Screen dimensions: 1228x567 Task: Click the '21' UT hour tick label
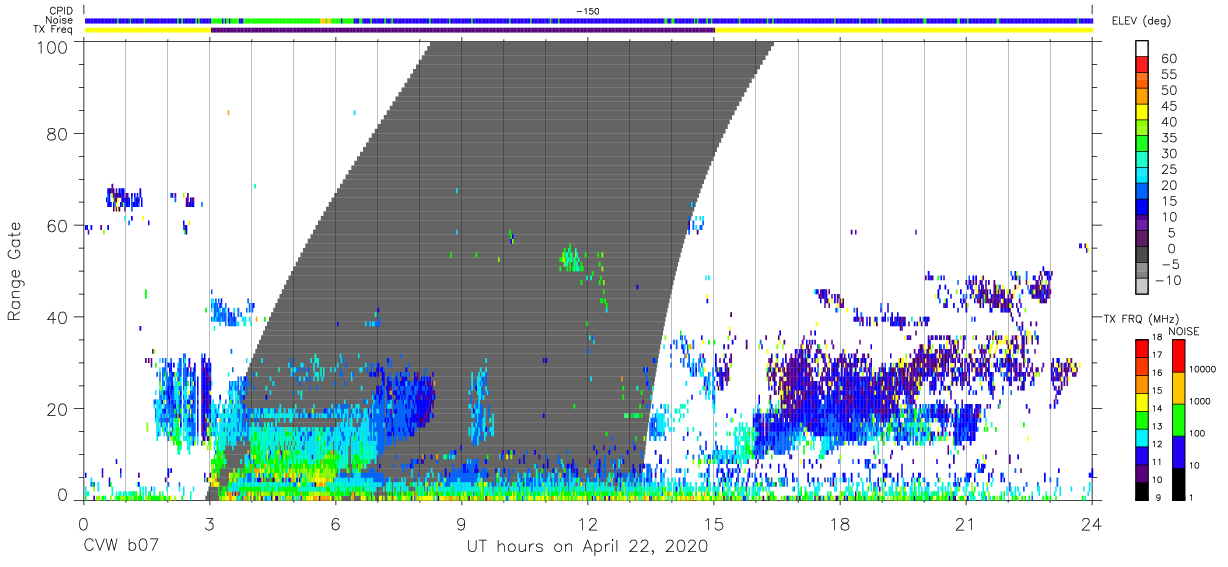(x=966, y=524)
